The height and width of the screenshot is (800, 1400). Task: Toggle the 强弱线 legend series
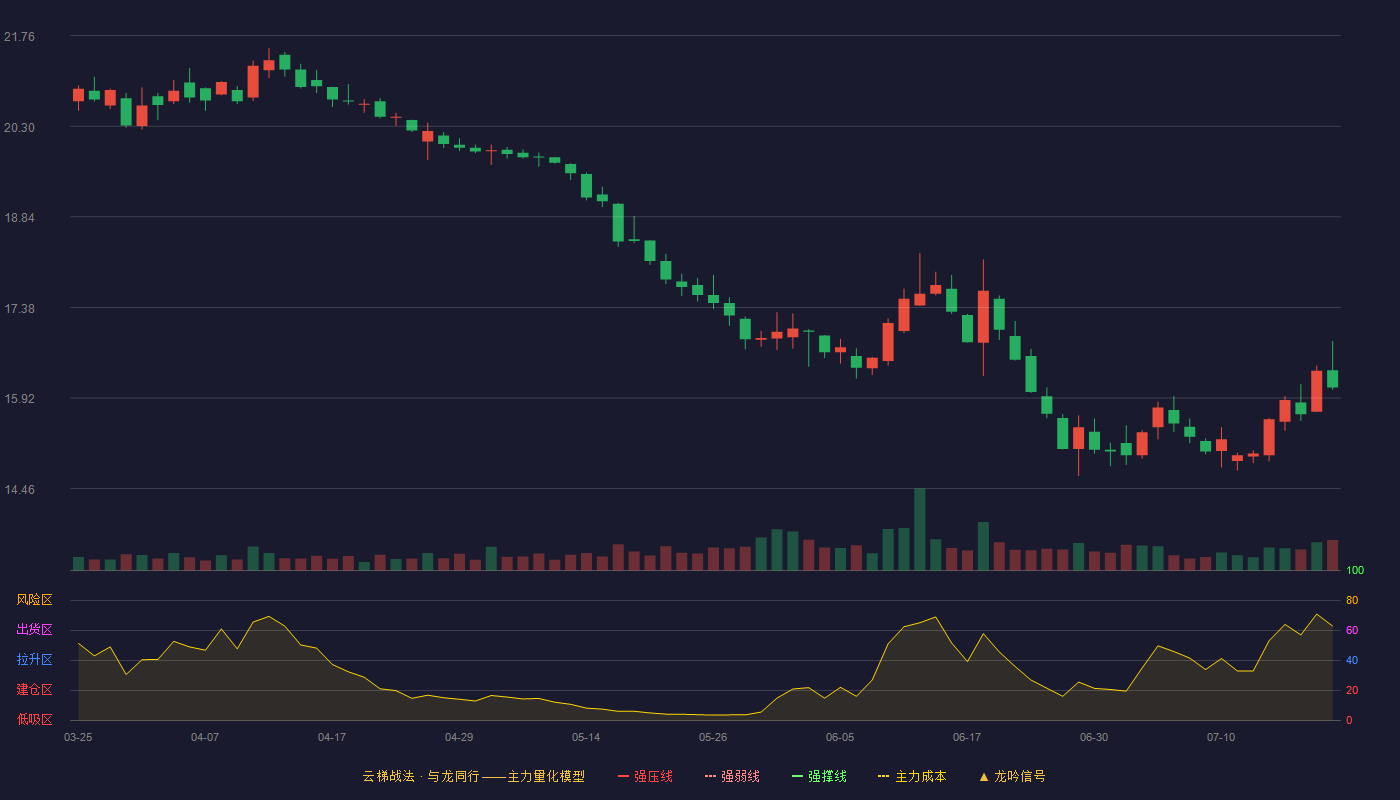coord(732,776)
